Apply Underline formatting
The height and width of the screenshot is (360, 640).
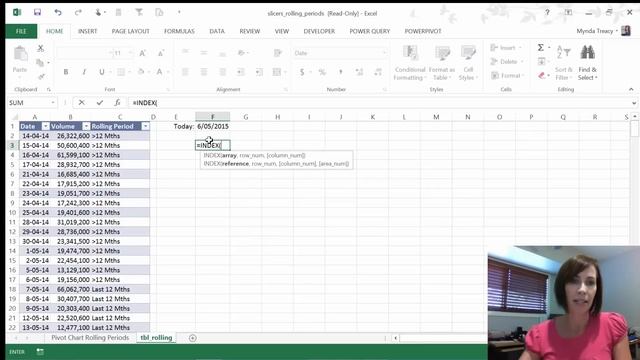101,72
